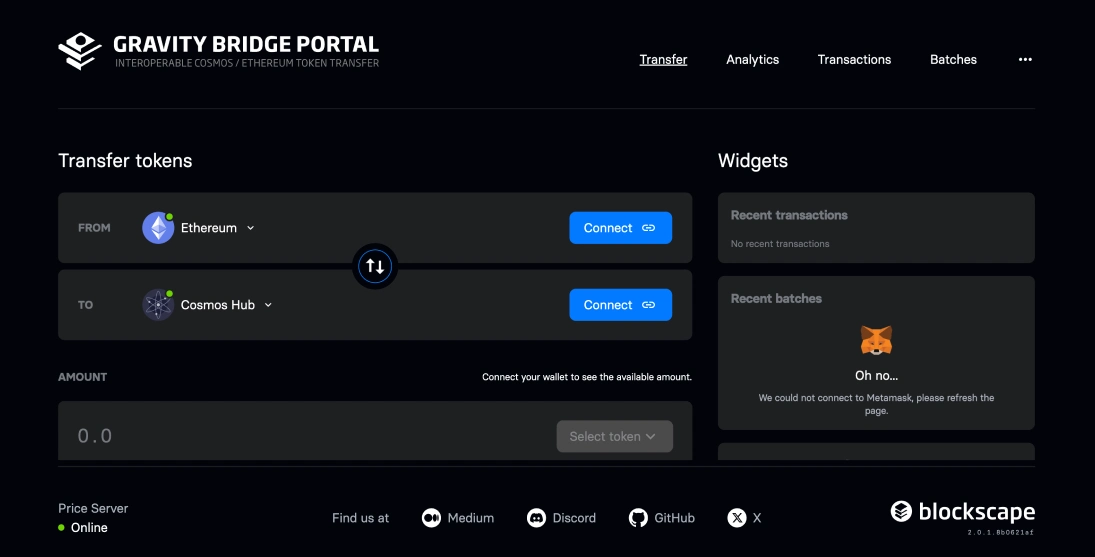Click the link icon inside Cosmos Hub Connect button

pyautogui.click(x=648, y=305)
